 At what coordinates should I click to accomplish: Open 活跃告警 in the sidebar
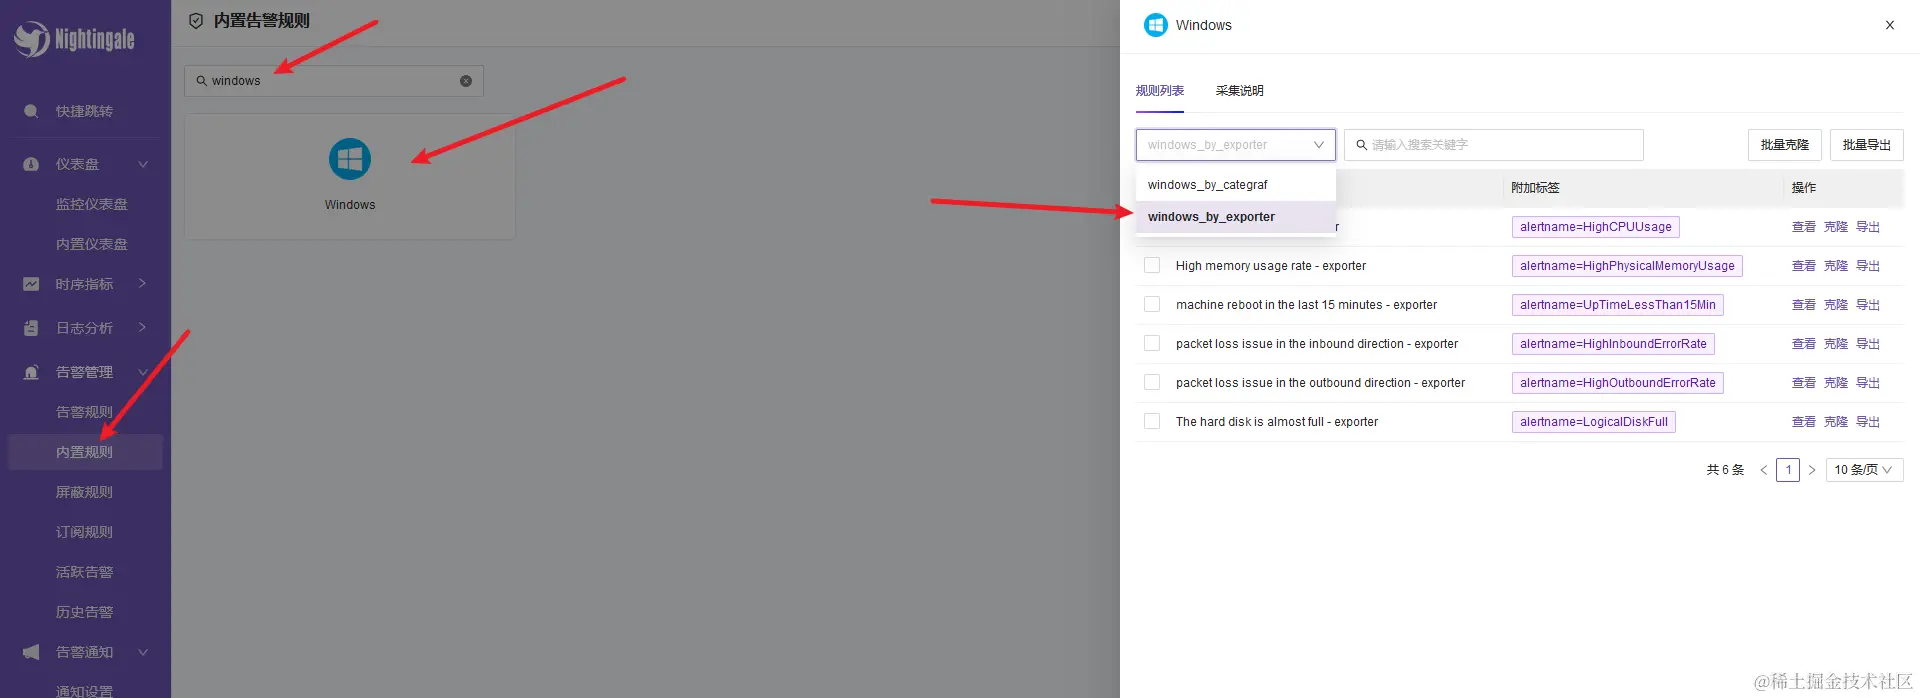coord(85,572)
